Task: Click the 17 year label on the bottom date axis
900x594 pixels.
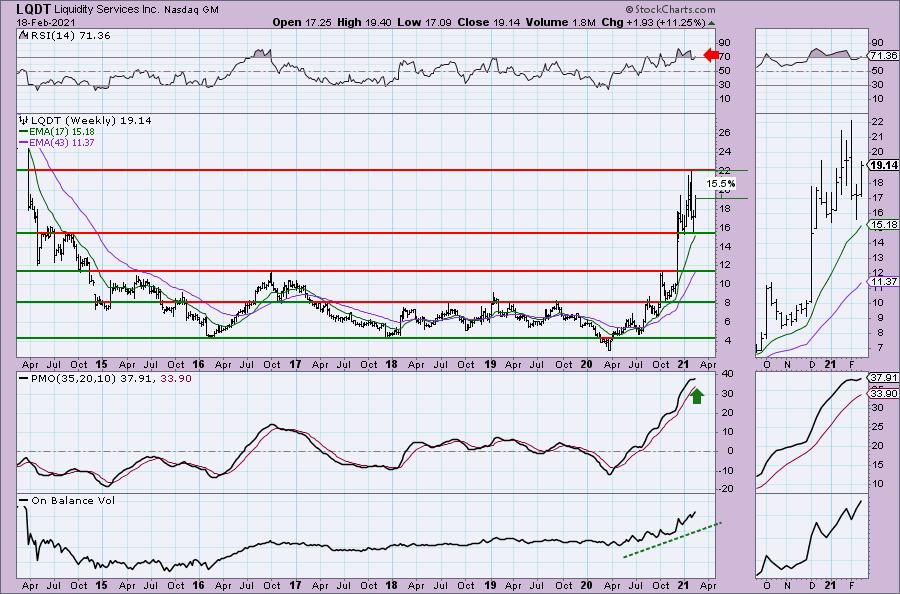Action: coord(294,585)
